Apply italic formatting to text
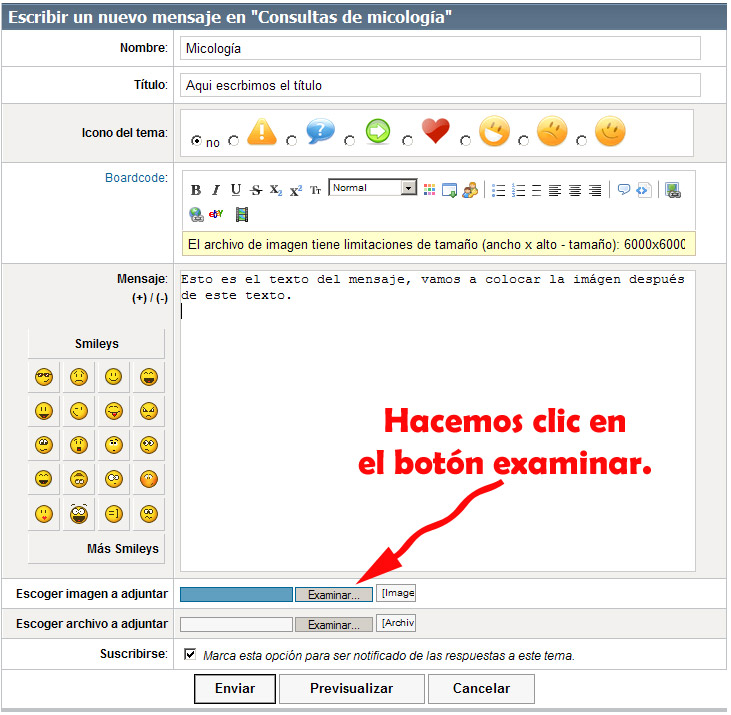Screen dimensions: 731x715 (215, 190)
